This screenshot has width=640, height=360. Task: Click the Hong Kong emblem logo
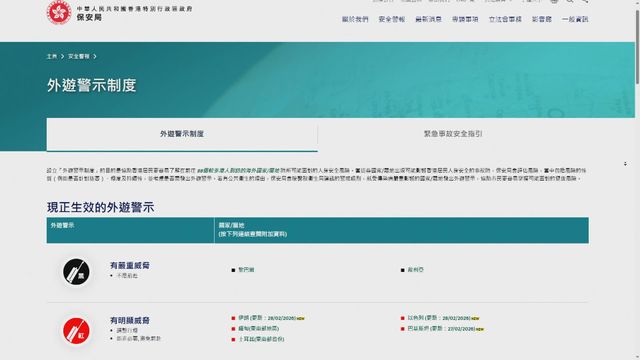(x=59, y=12)
